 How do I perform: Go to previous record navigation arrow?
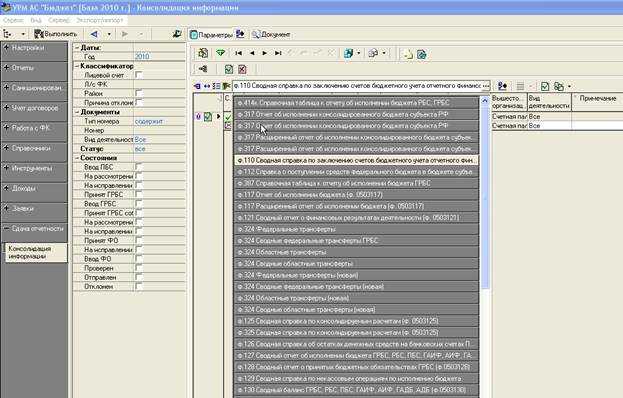point(252,53)
